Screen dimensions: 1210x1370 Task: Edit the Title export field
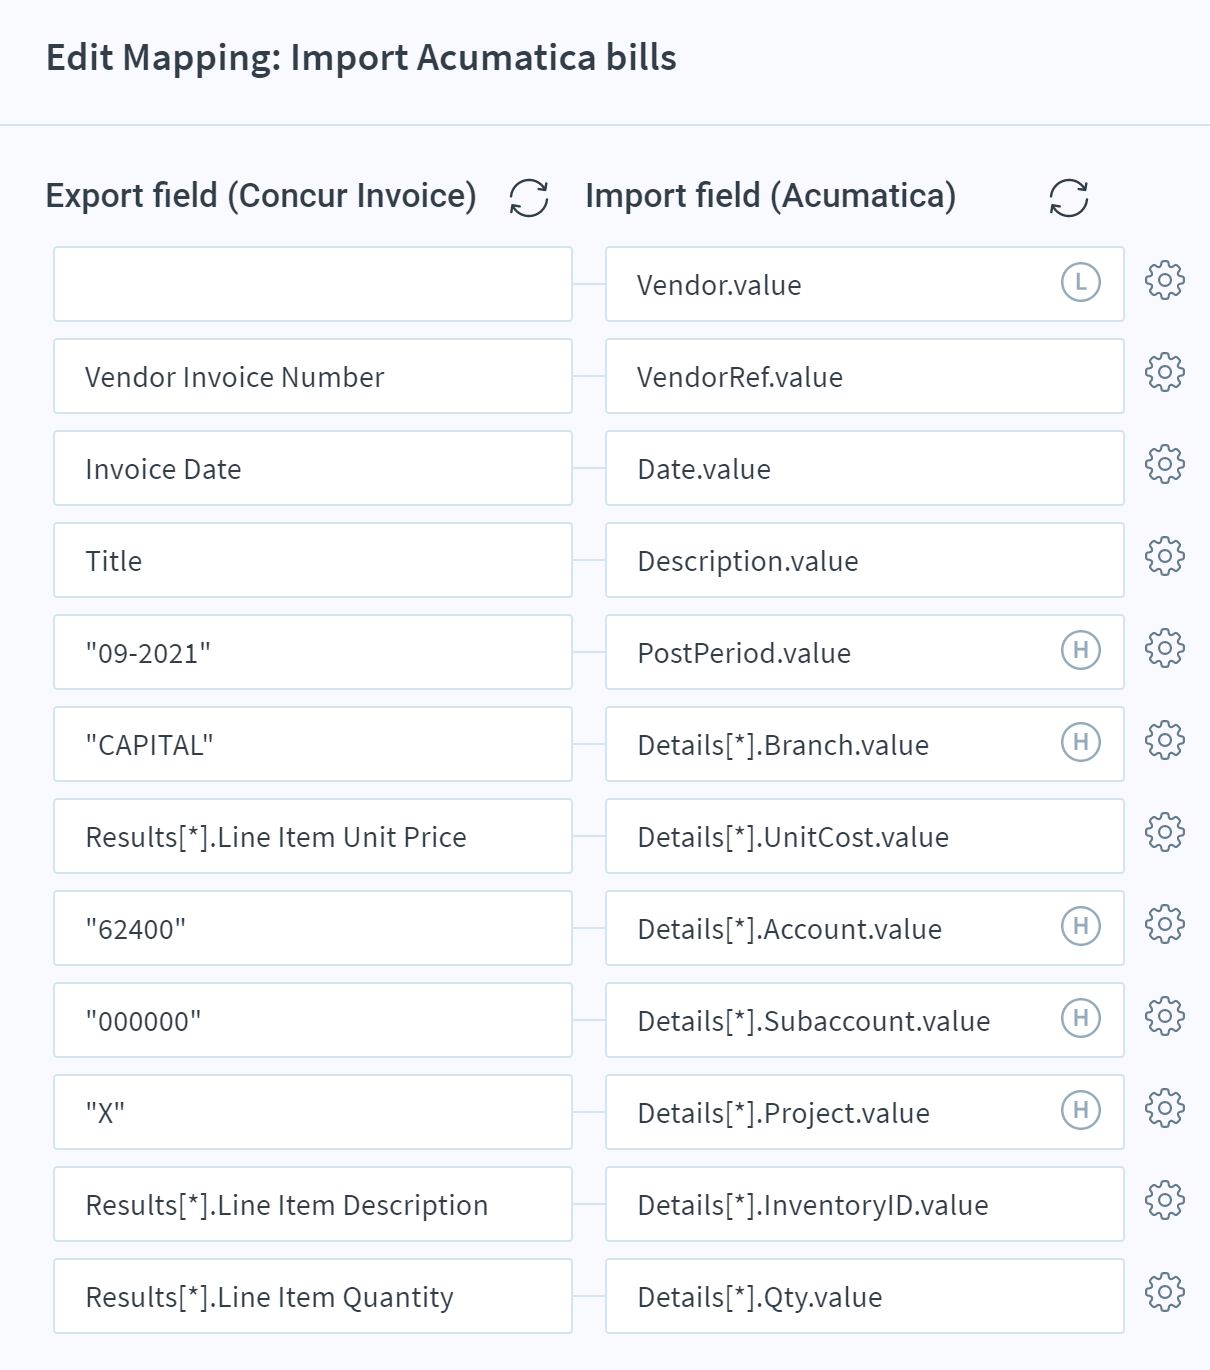(x=313, y=560)
